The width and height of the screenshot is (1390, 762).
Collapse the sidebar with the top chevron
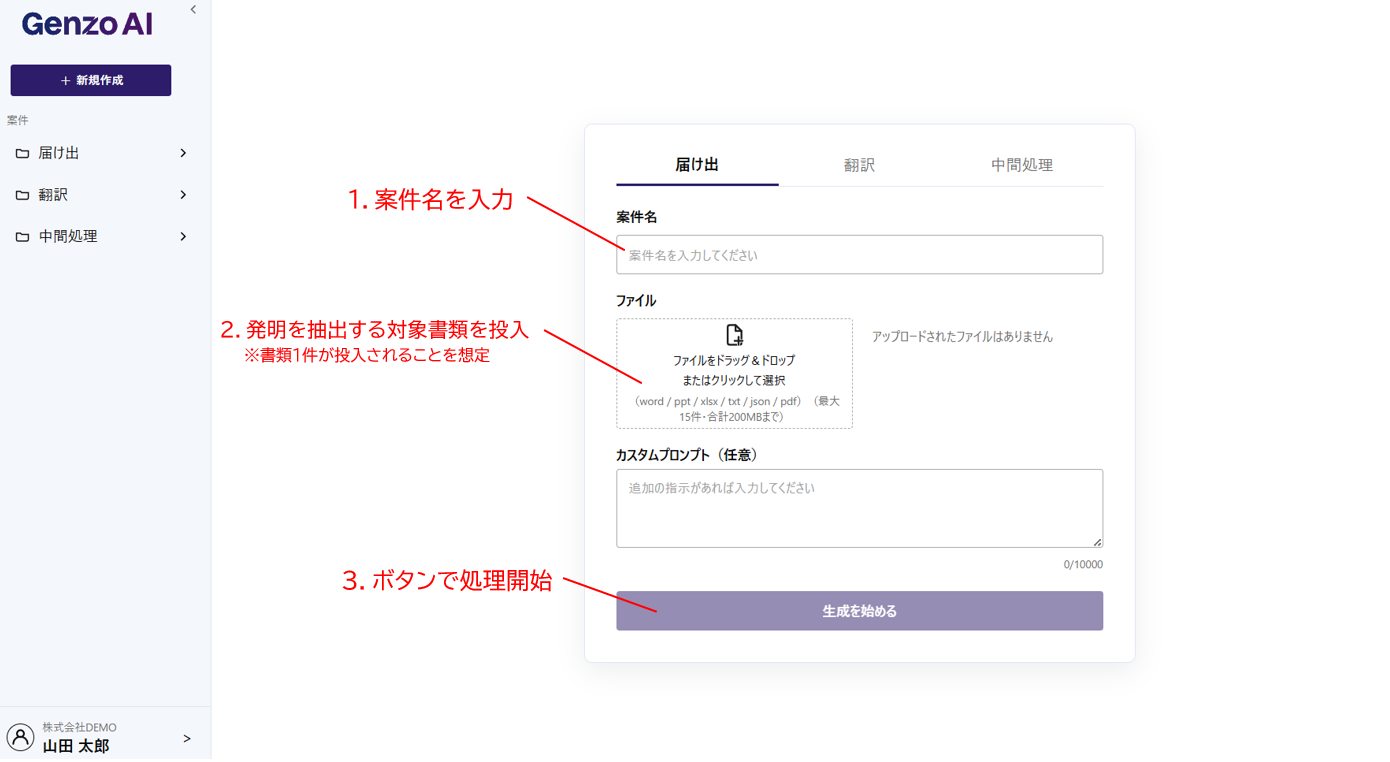[x=193, y=10]
